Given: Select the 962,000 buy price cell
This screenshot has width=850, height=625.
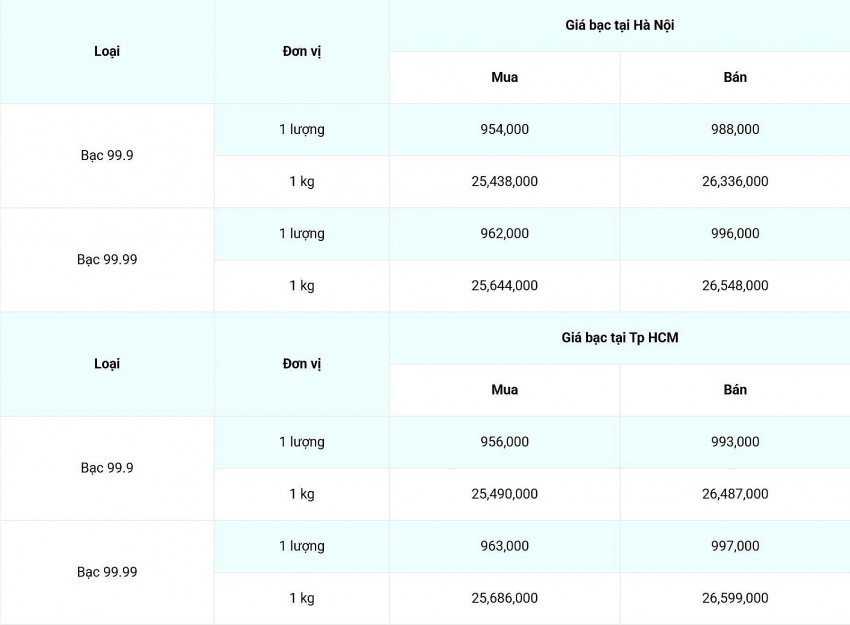Looking at the screenshot, I should (x=504, y=233).
